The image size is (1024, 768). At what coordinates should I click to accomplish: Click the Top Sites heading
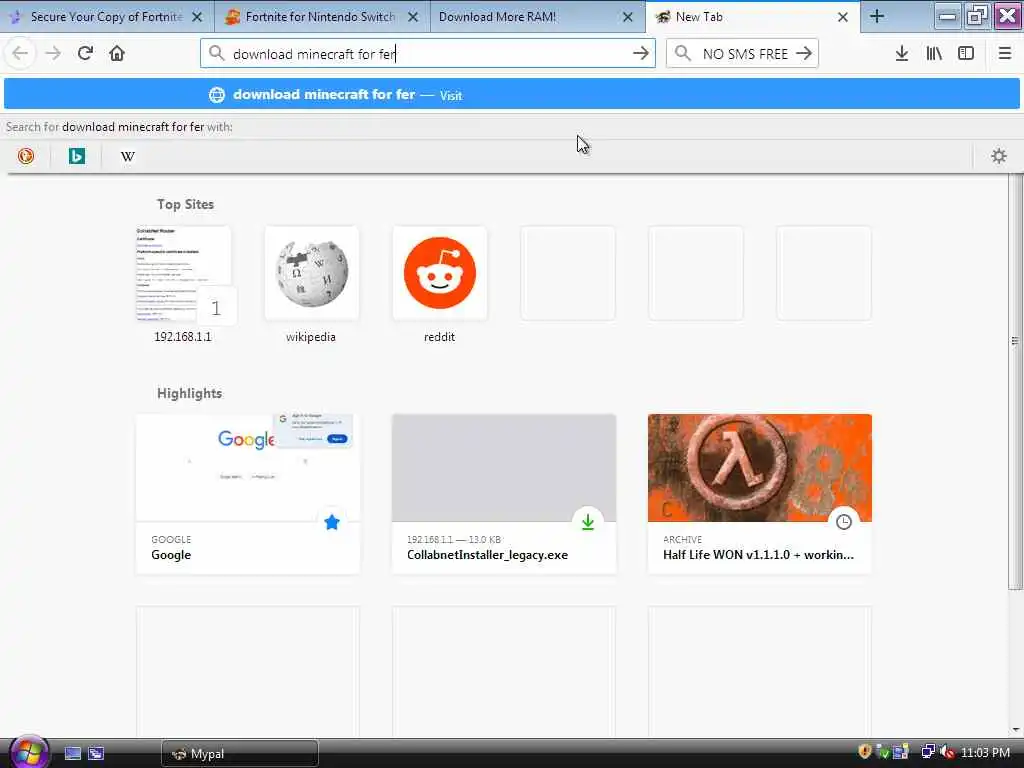185,204
